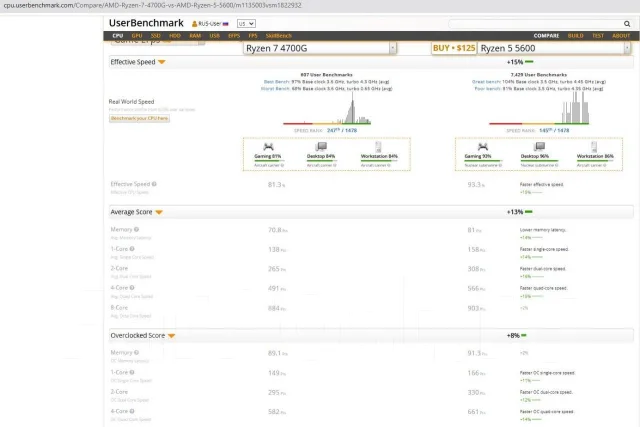Open the Ryzen 7 4700G model dropdown
Image resolution: width=640 pixels, height=427 pixels.
click(x=393, y=48)
